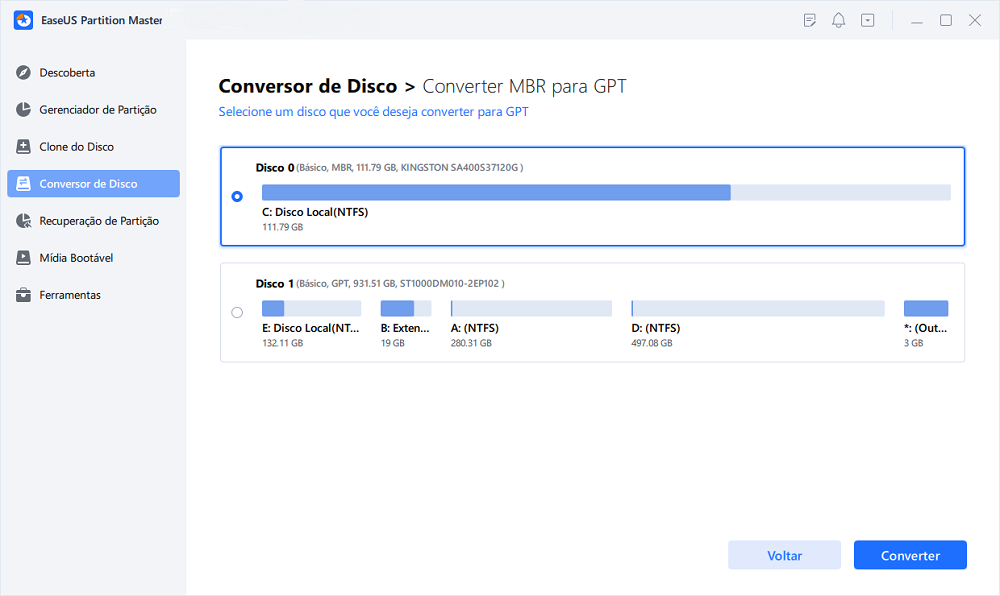
Task: Click the C: Disco Local(NTFS) label
Action: (315, 212)
